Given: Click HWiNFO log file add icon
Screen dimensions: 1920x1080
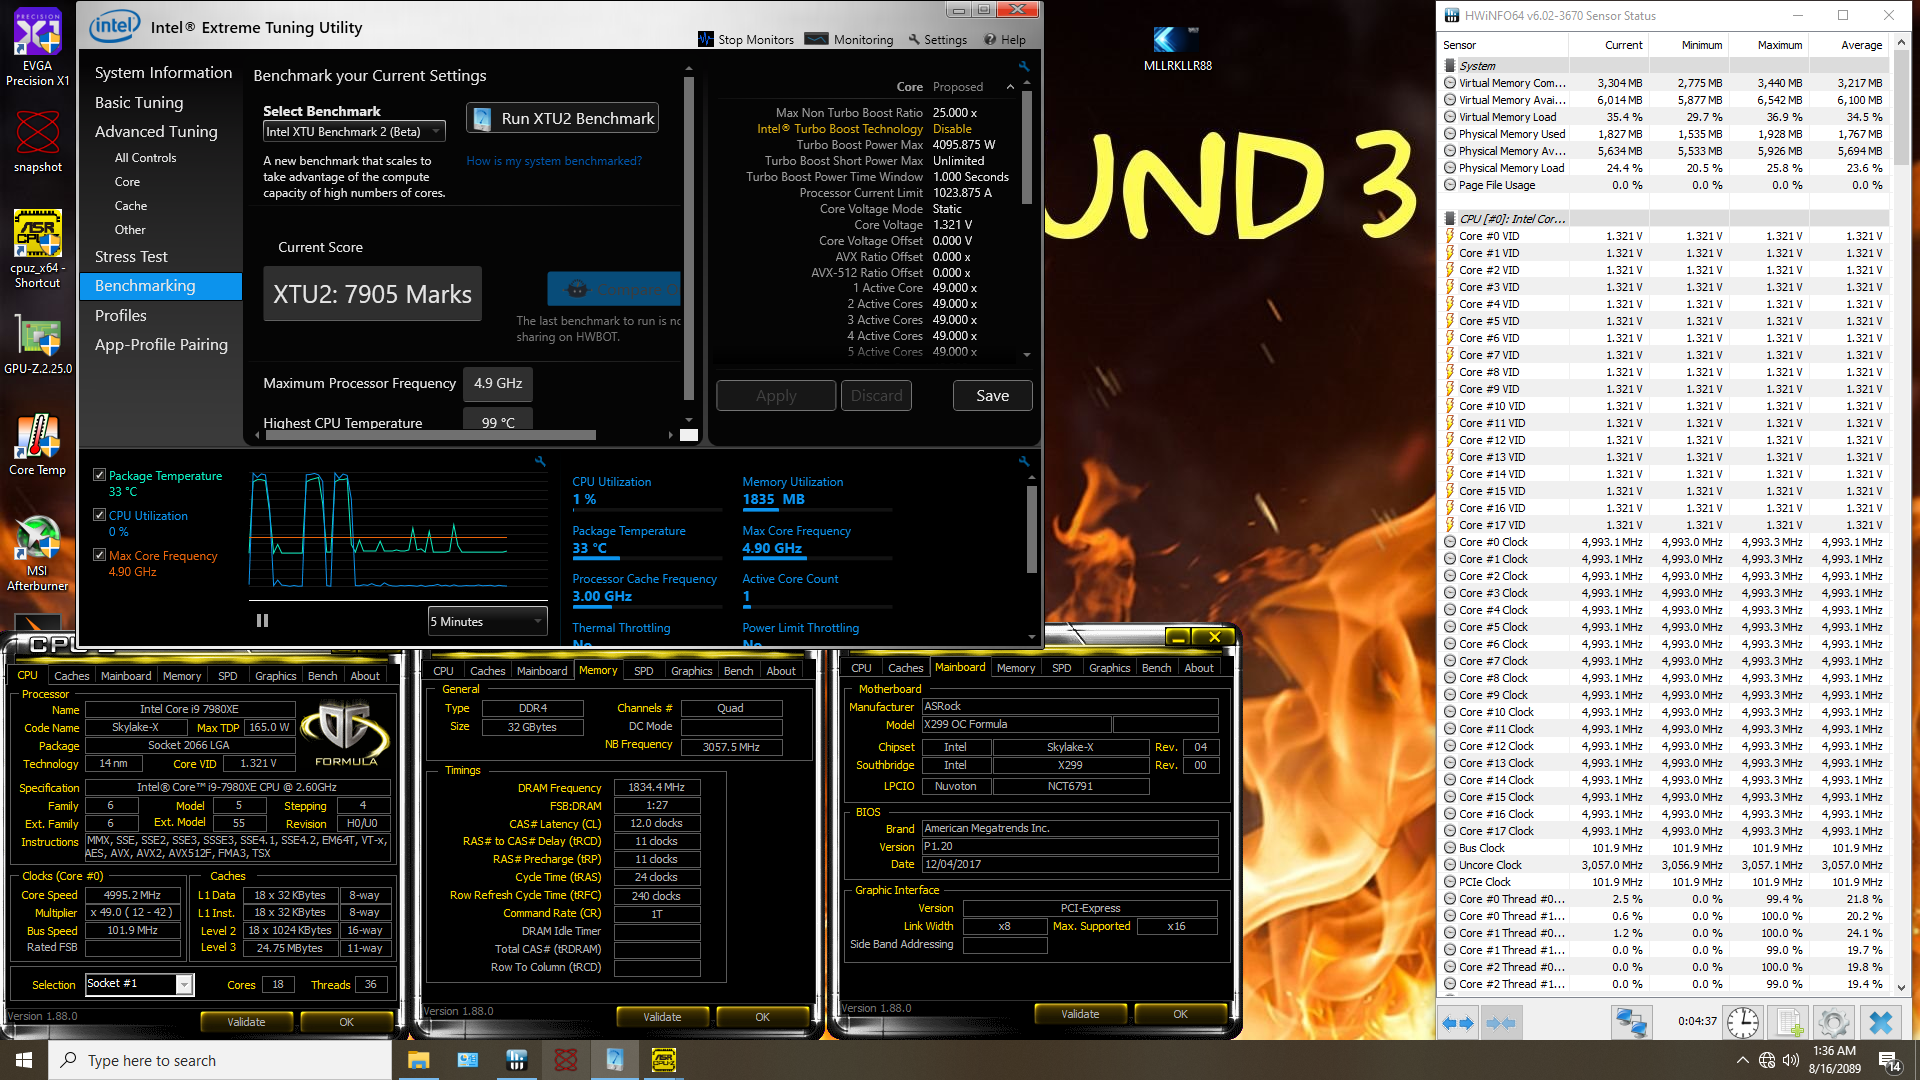Looking at the screenshot, I should (x=1789, y=1022).
